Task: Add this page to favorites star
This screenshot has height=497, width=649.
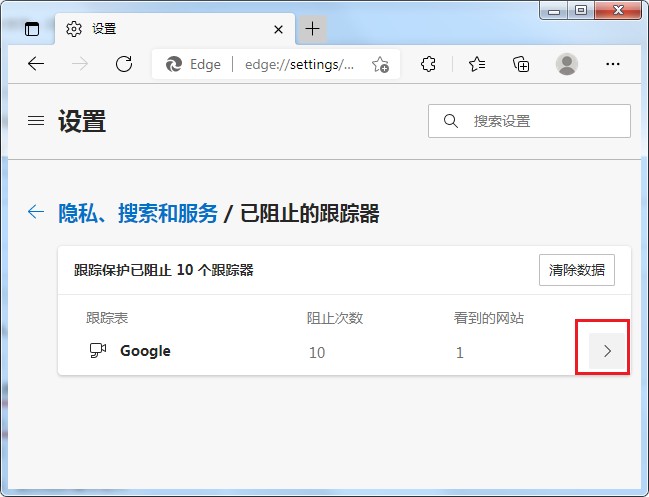Action: coord(380,65)
